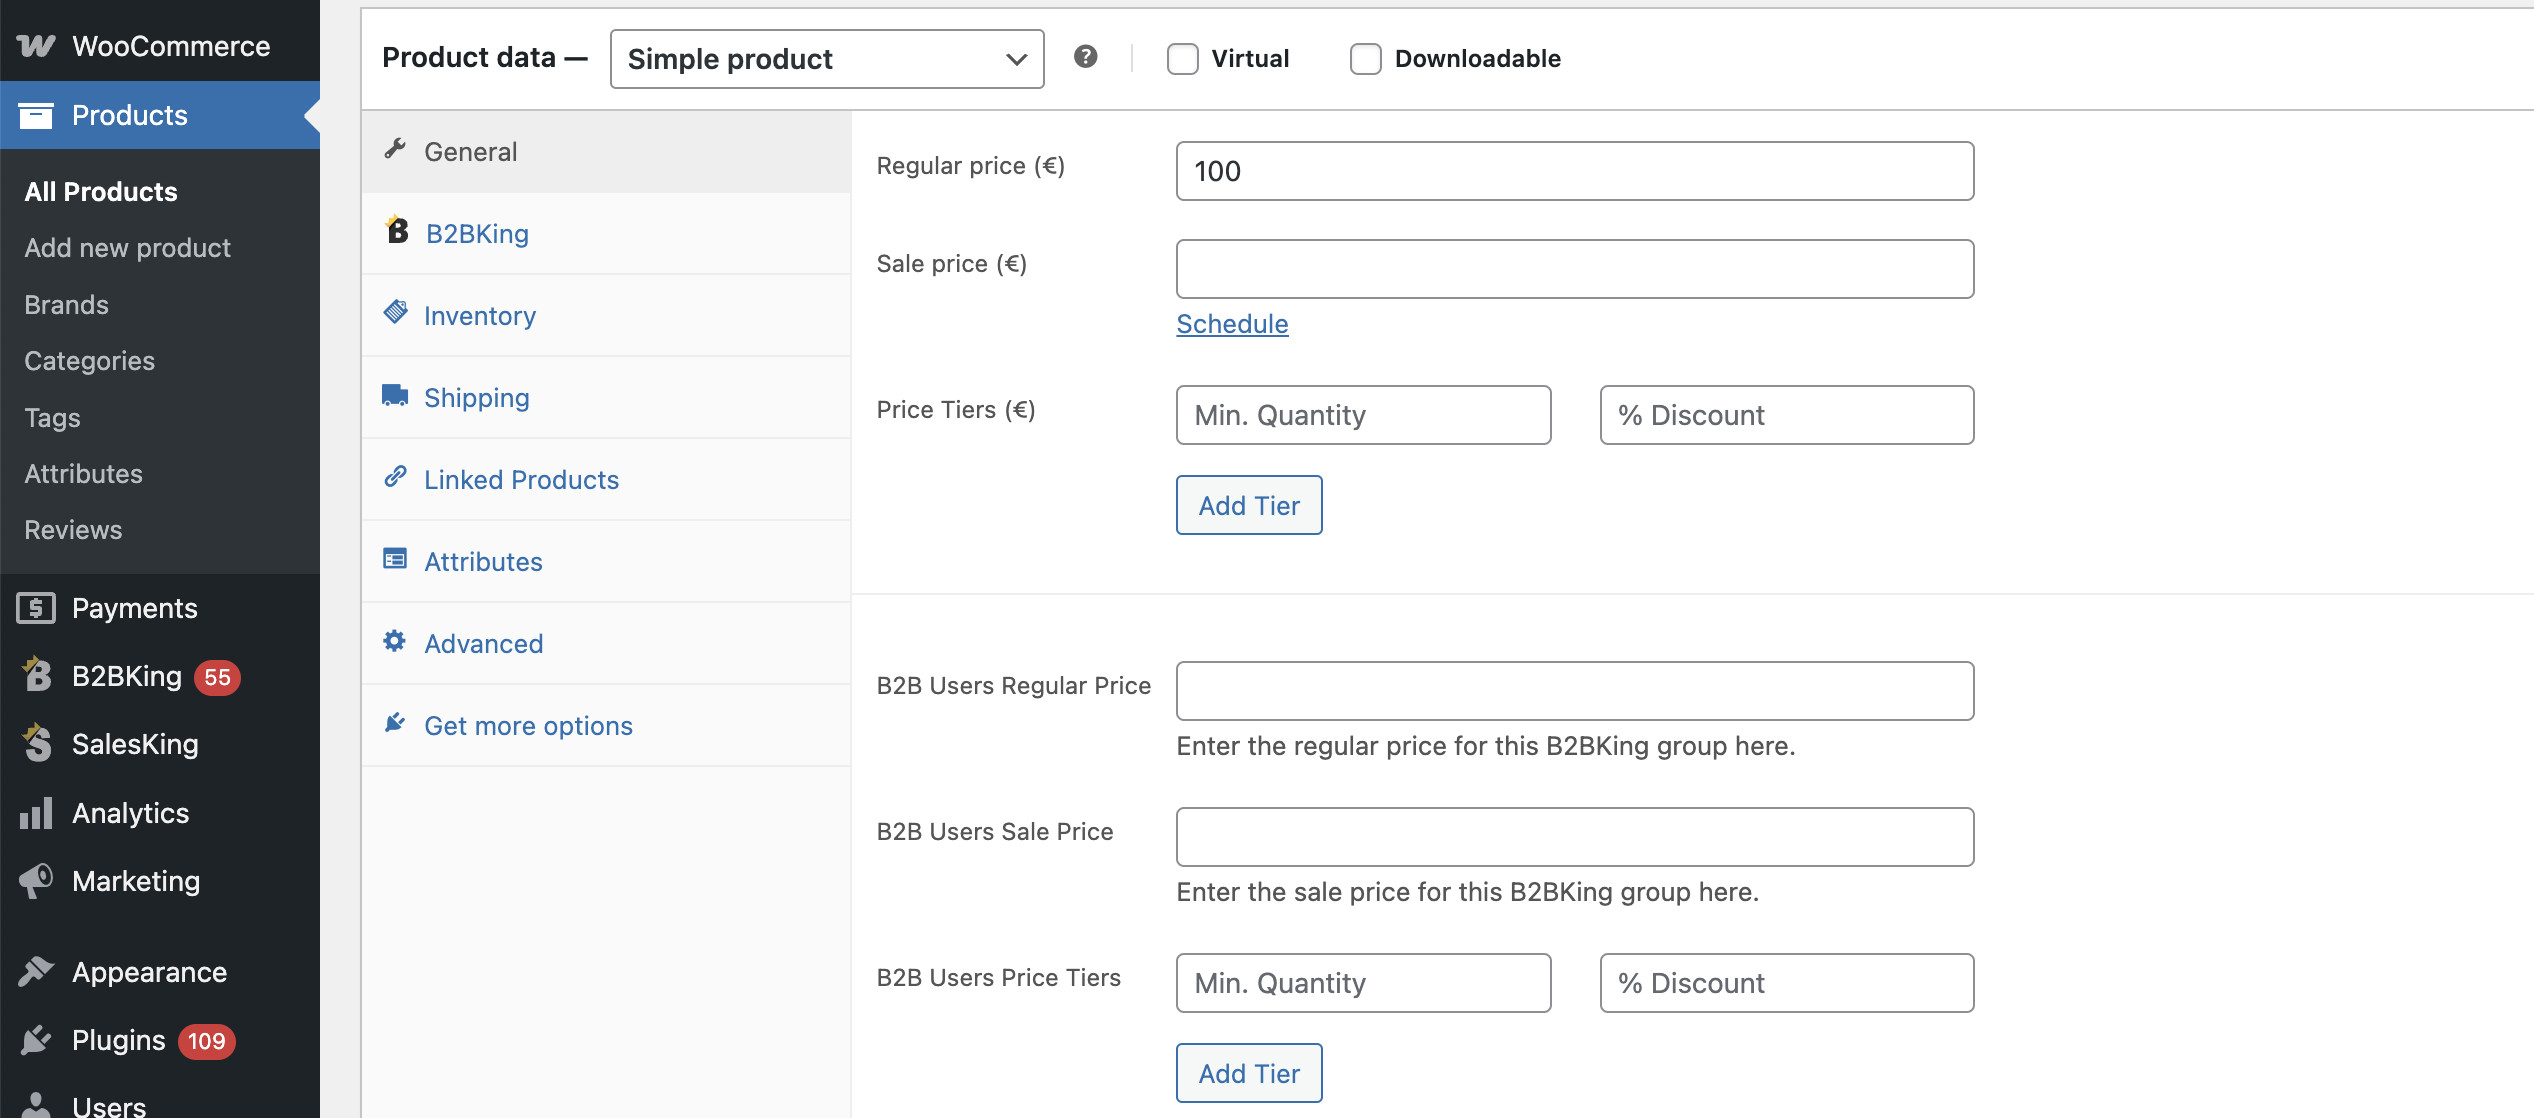The height and width of the screenshot is (1118, 2534).
Task: Click the Analytics bar chart icon
Action: pos(36,813)
